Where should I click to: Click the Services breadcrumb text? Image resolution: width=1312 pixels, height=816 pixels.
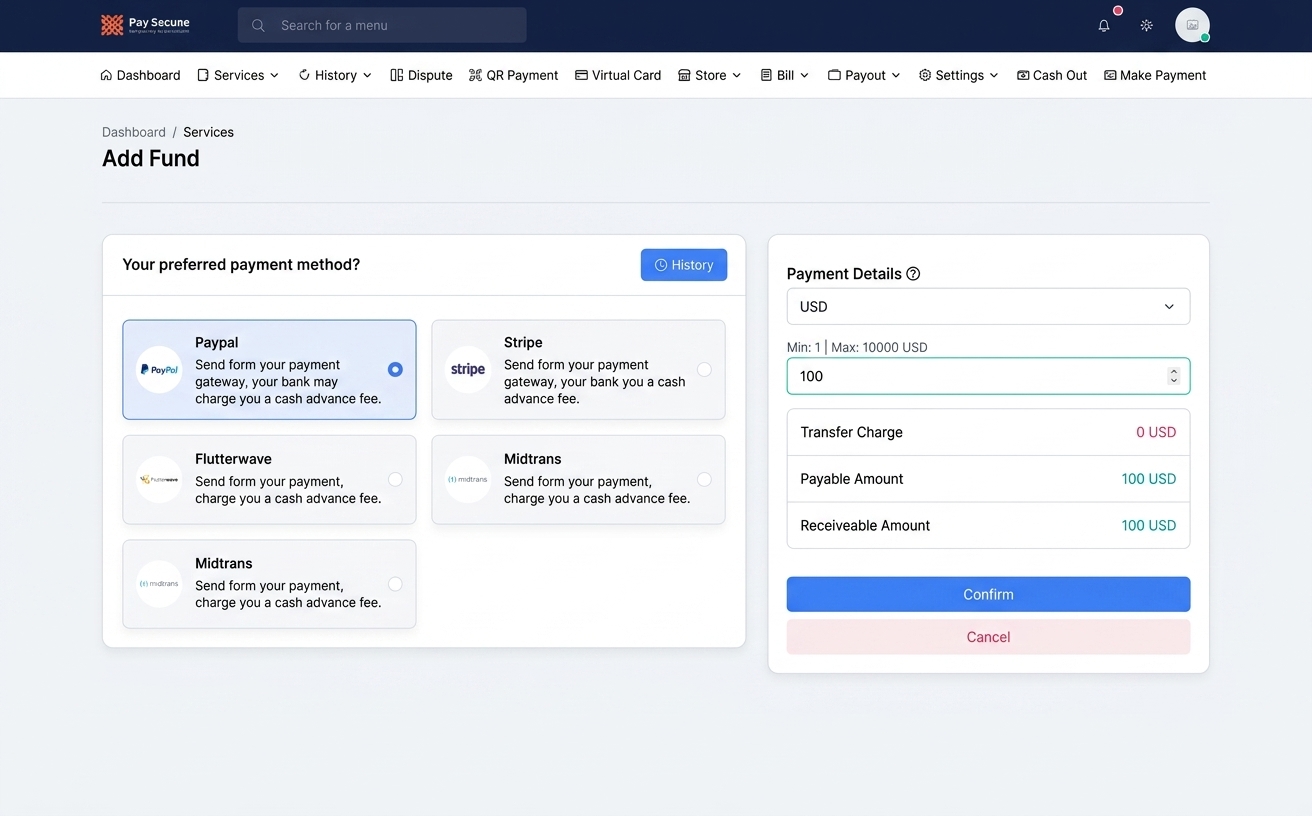click(x=208, y=132)
